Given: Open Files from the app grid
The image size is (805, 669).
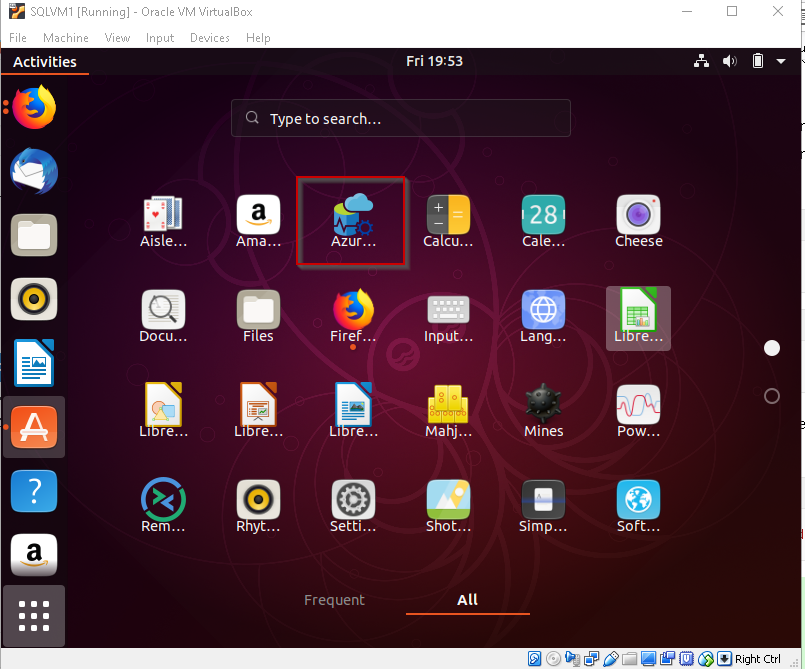Looking at the screenshot, I should click(258, 317).
